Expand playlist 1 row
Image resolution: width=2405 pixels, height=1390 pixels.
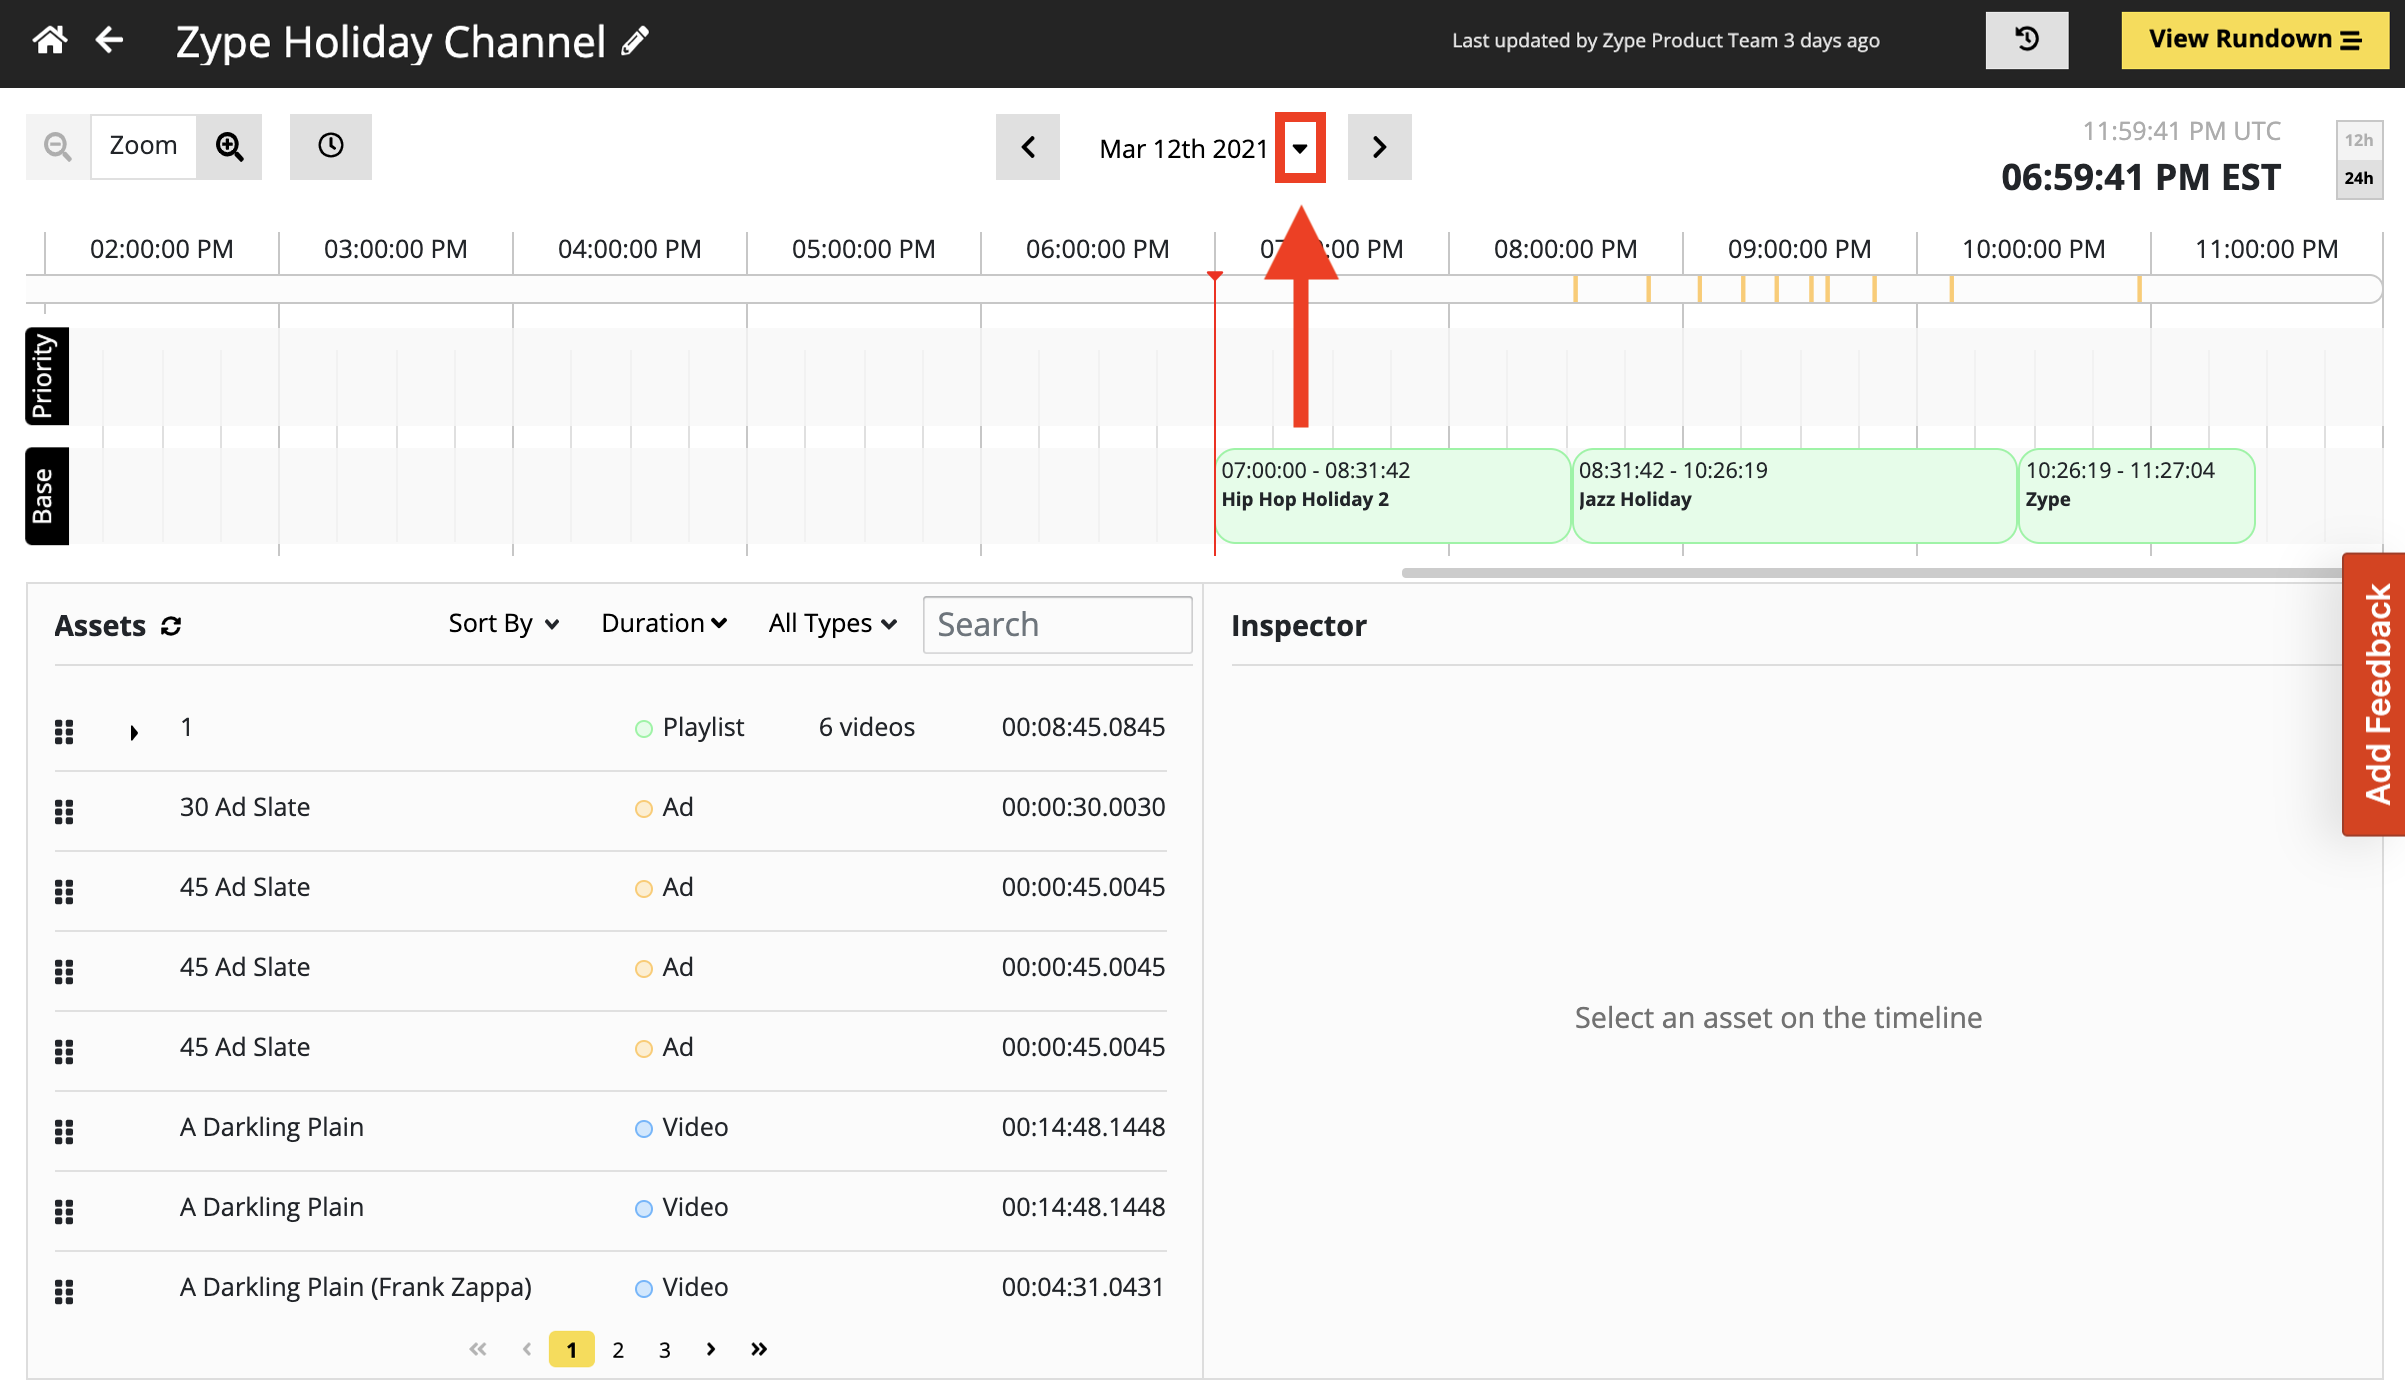(134, 732)
